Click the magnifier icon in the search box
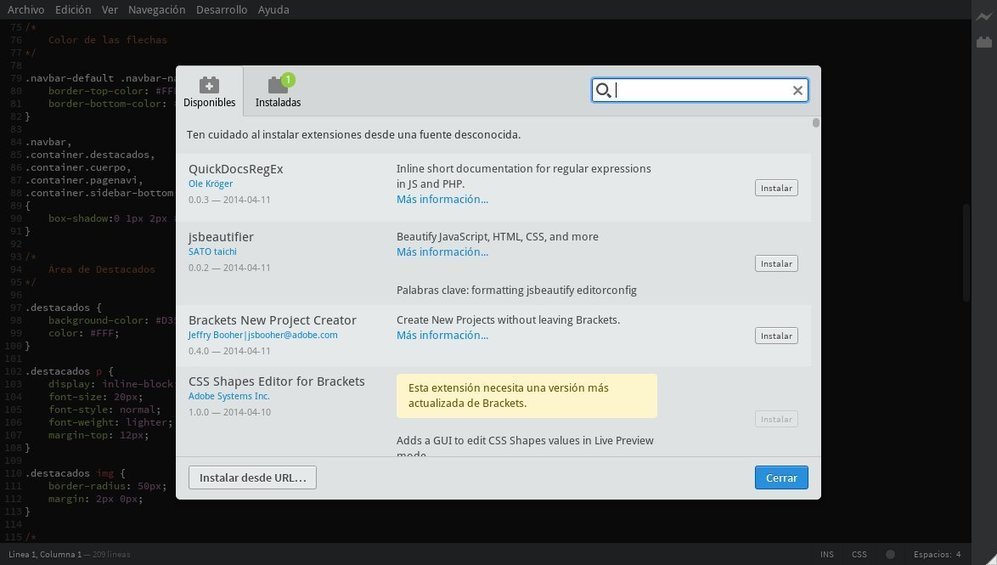 [603, 91]
